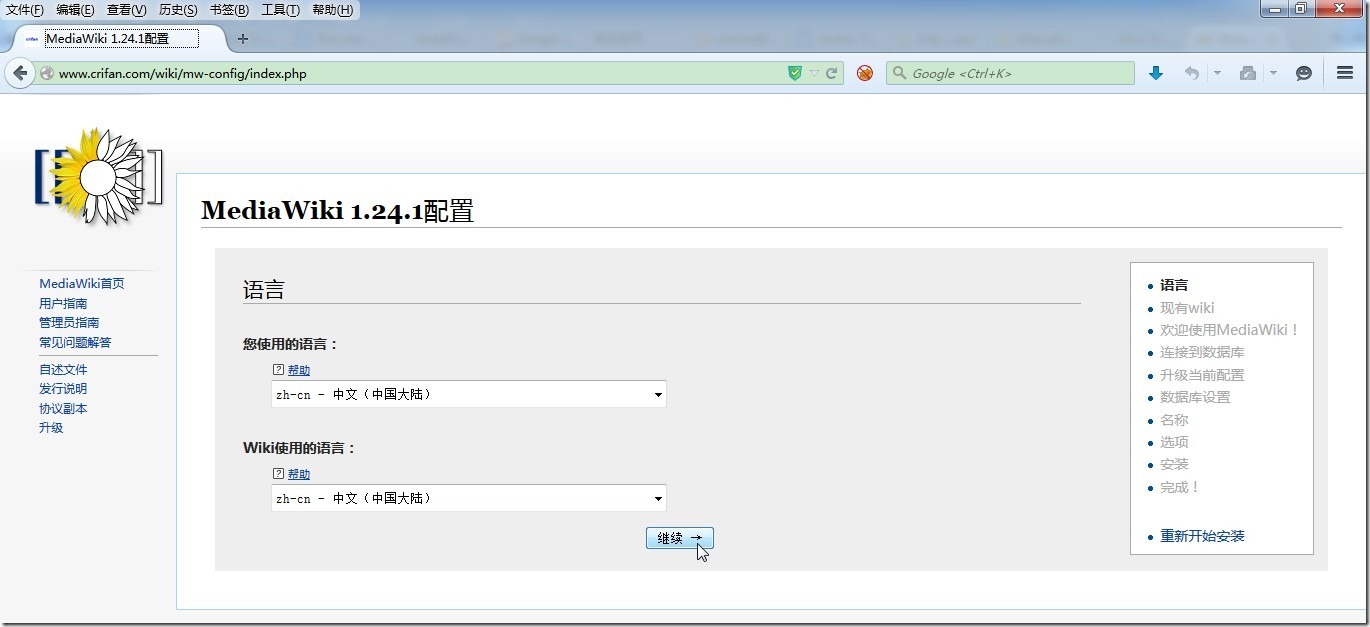Maximize the browser window
1370x627 pixels.
pos(1301,9)
